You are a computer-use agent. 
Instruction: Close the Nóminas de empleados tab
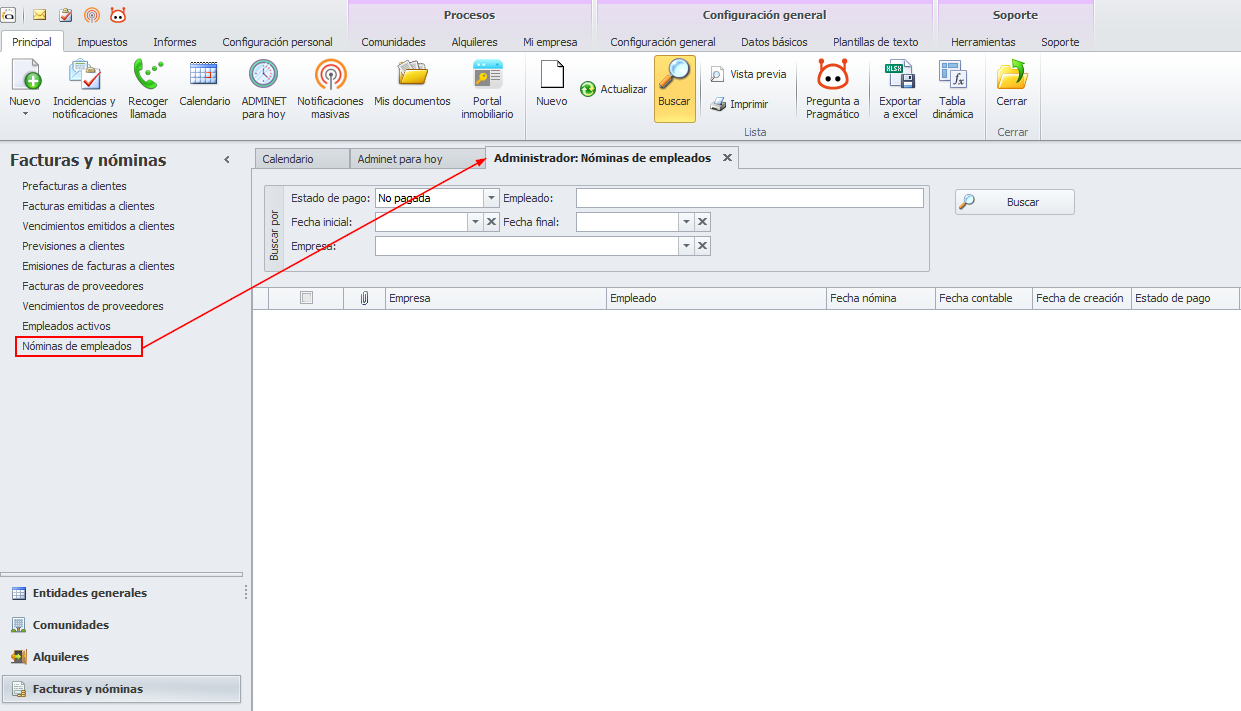coord(727,158)
